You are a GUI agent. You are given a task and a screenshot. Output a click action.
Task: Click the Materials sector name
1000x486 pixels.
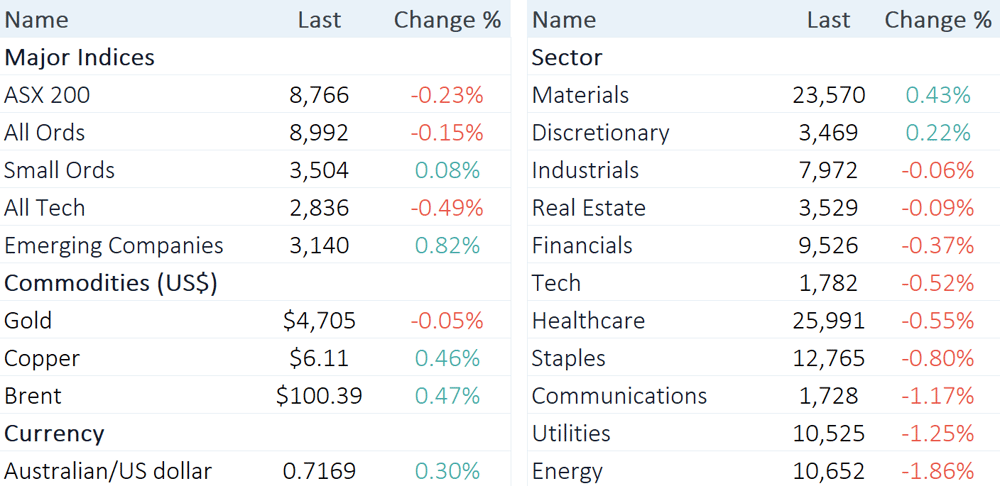coord(581,96)
